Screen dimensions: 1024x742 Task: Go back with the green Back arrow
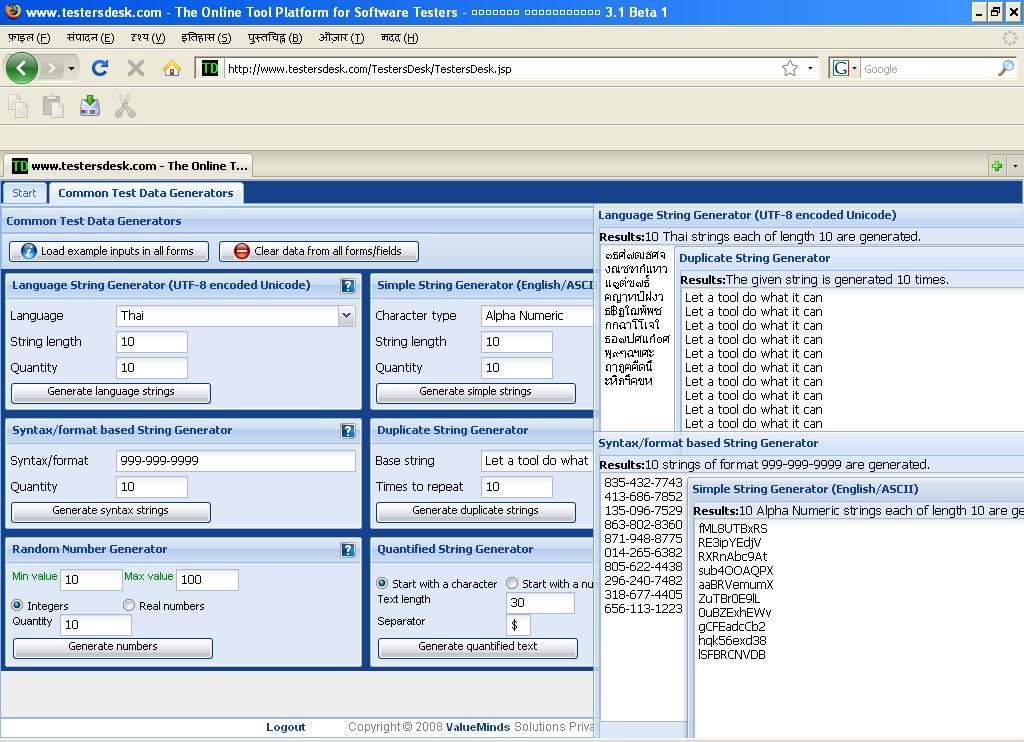pos(22,68)
